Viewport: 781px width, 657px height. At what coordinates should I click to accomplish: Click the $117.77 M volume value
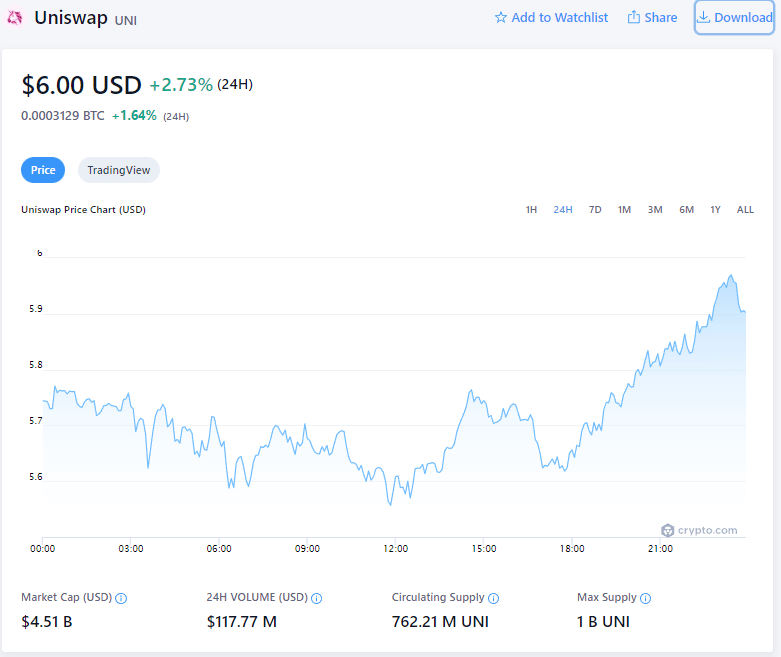point(242,622)
